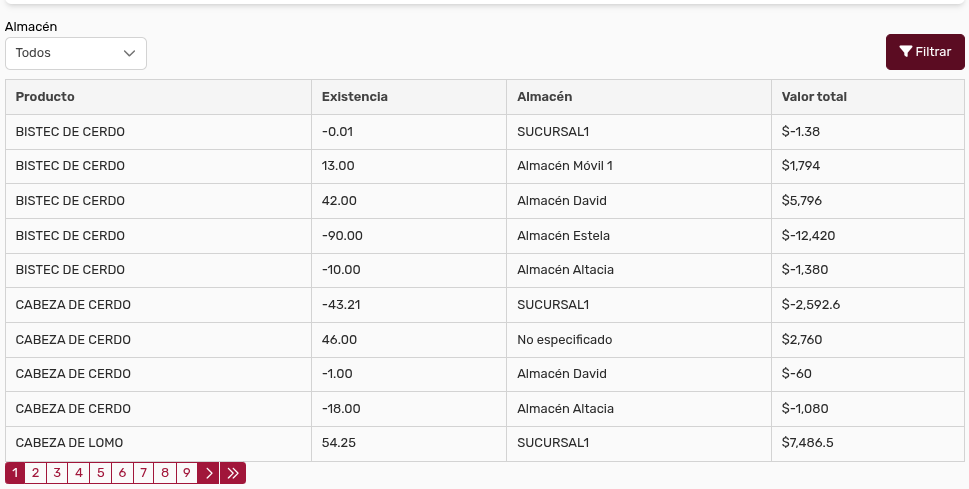
Task: Click the Producto column header
Action: point(45,97)
